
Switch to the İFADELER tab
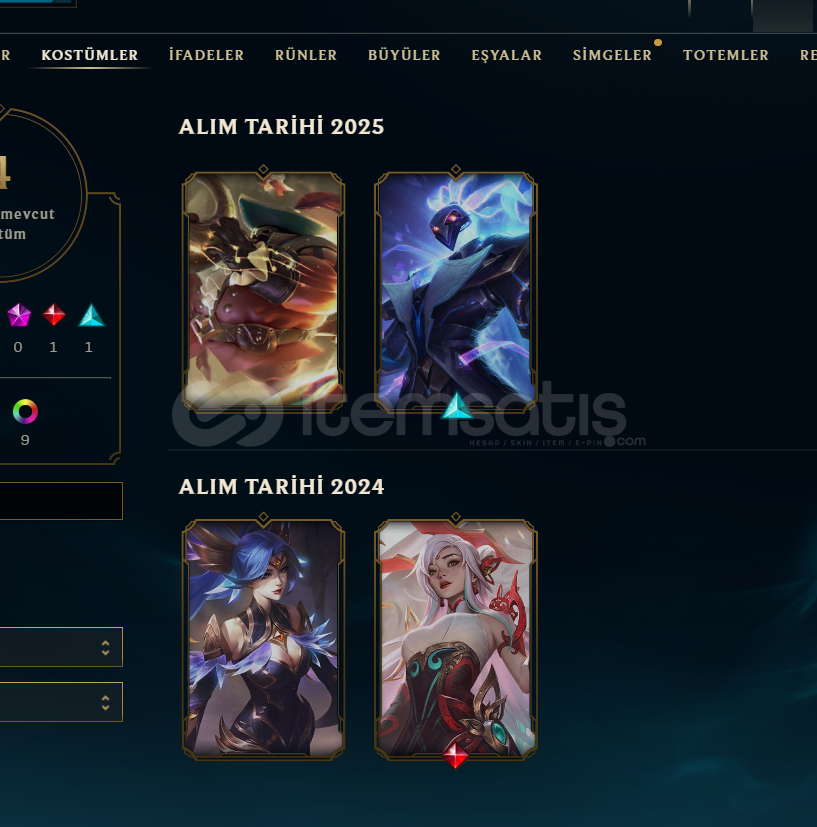click(x=206, y=55)
